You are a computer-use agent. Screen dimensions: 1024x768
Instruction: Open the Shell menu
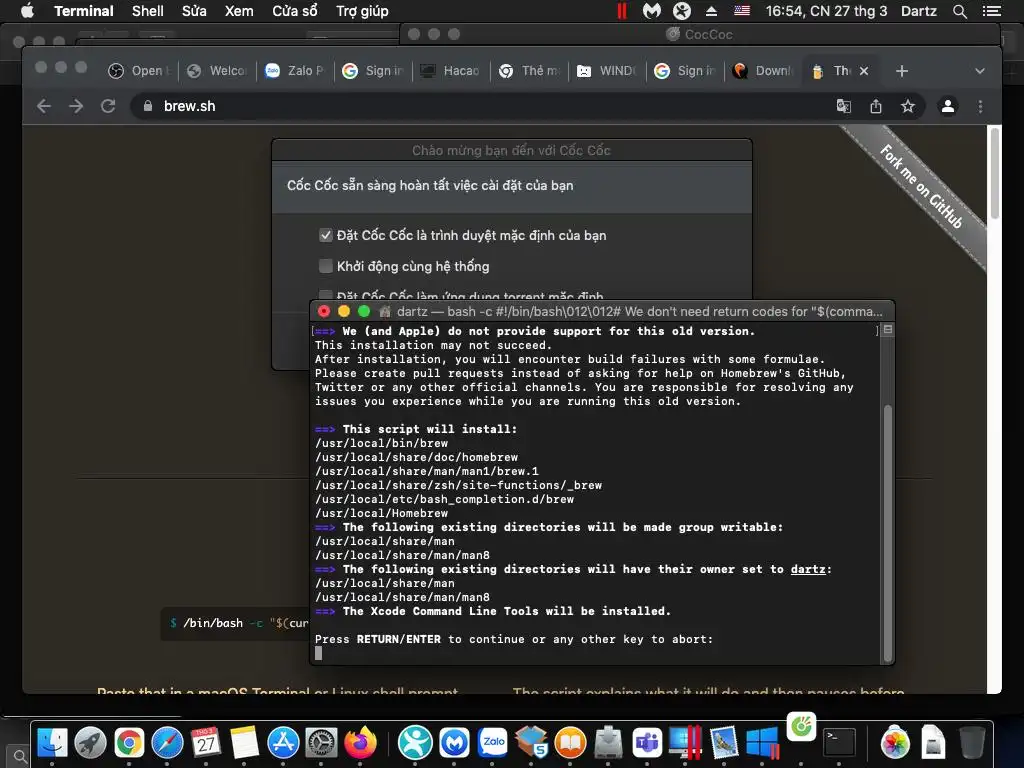148,11
